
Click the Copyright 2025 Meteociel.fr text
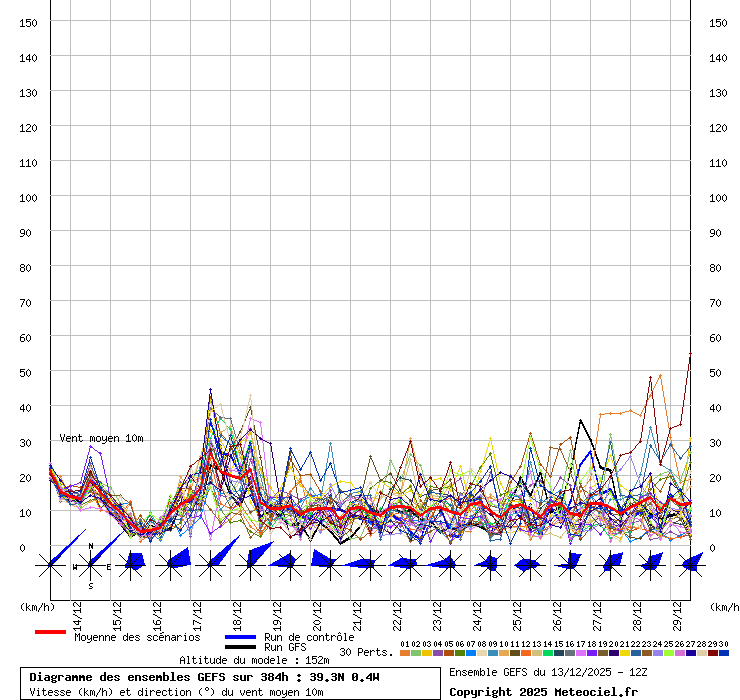click(543, 691)
